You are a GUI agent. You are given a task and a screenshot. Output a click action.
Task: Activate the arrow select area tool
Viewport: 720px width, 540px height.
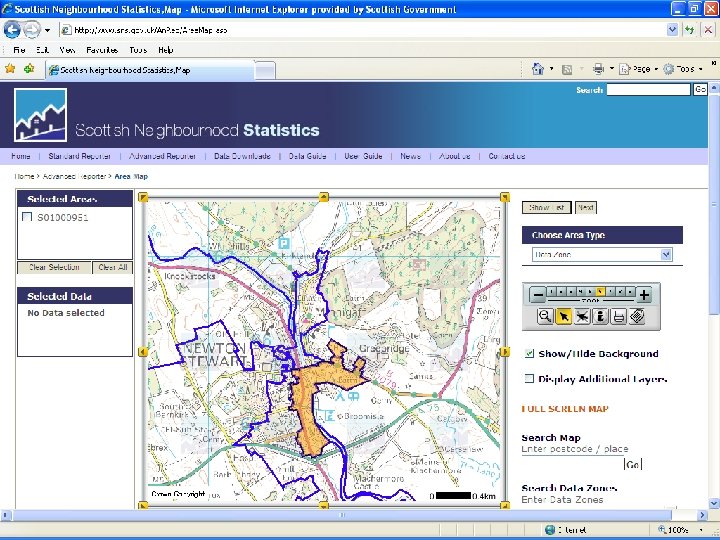[x=563, y=316]
